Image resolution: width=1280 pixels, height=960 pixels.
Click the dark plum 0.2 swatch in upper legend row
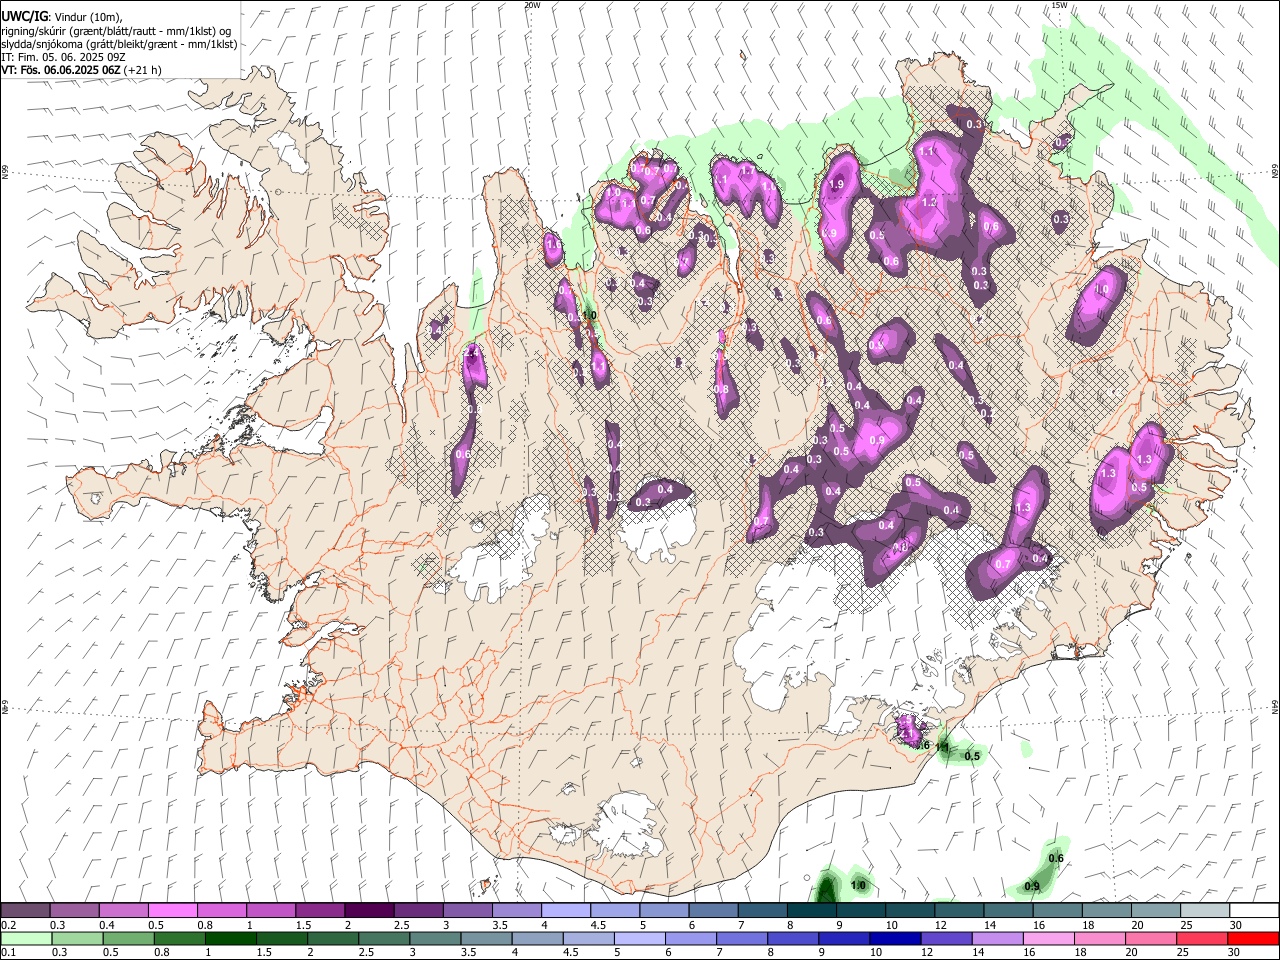[26, 910]
